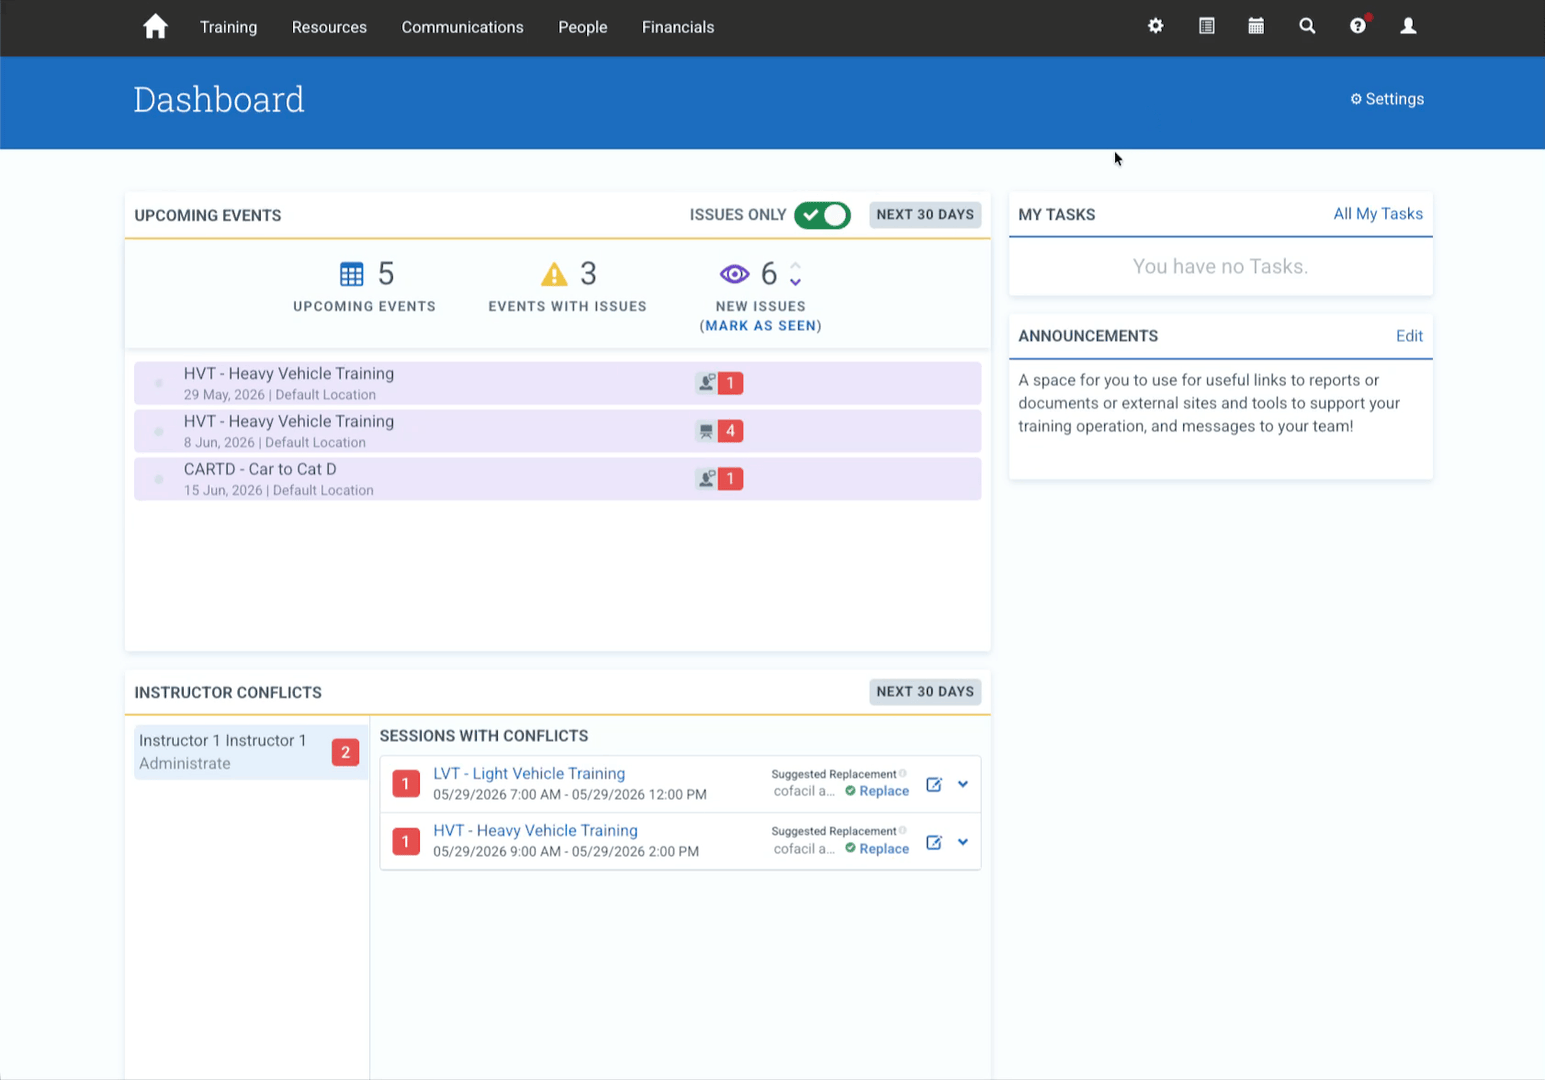Step new issues up with arrow
The image size is (1545, 1080).
coord(796,266)
